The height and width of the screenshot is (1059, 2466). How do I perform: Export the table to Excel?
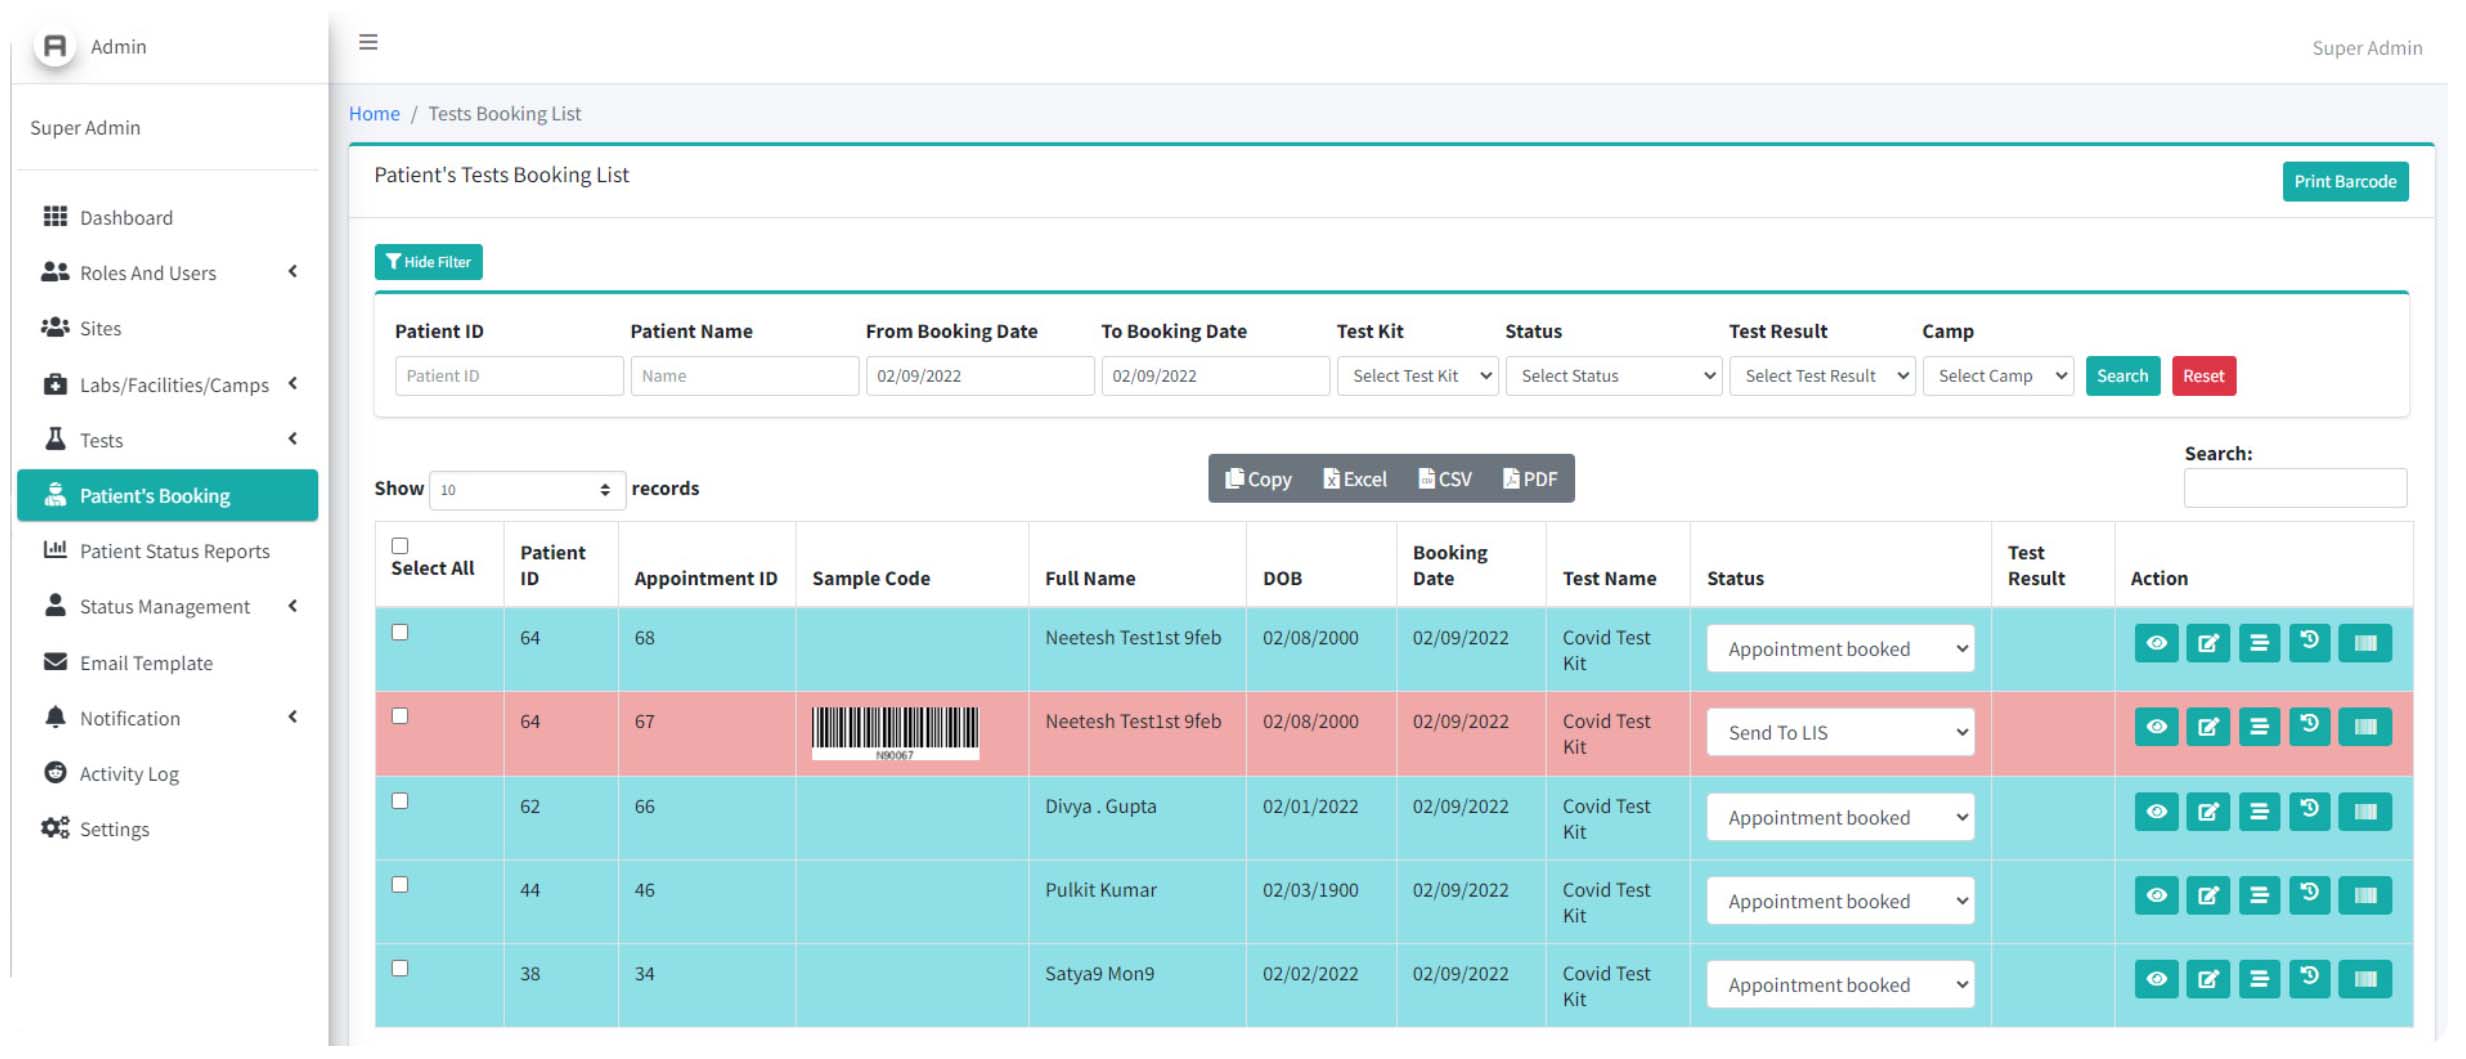pyautogui.click(x=1354, y=479)
